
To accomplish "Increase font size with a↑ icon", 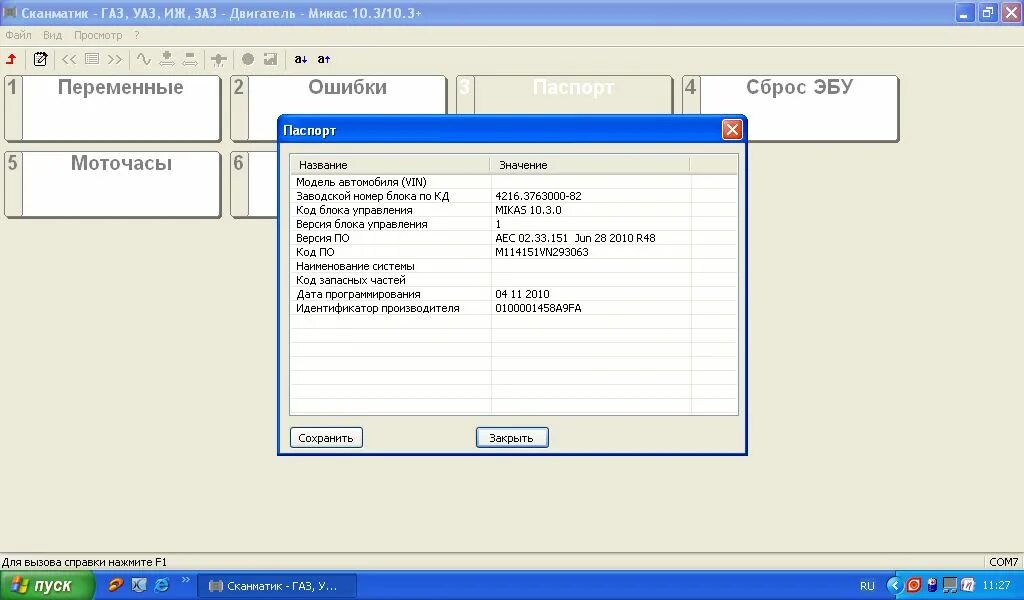I will (x=324, y=59).
